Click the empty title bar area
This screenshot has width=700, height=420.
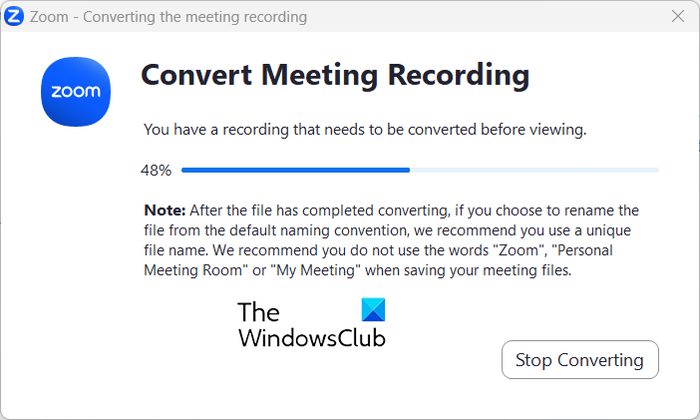(x=480, y=17)
